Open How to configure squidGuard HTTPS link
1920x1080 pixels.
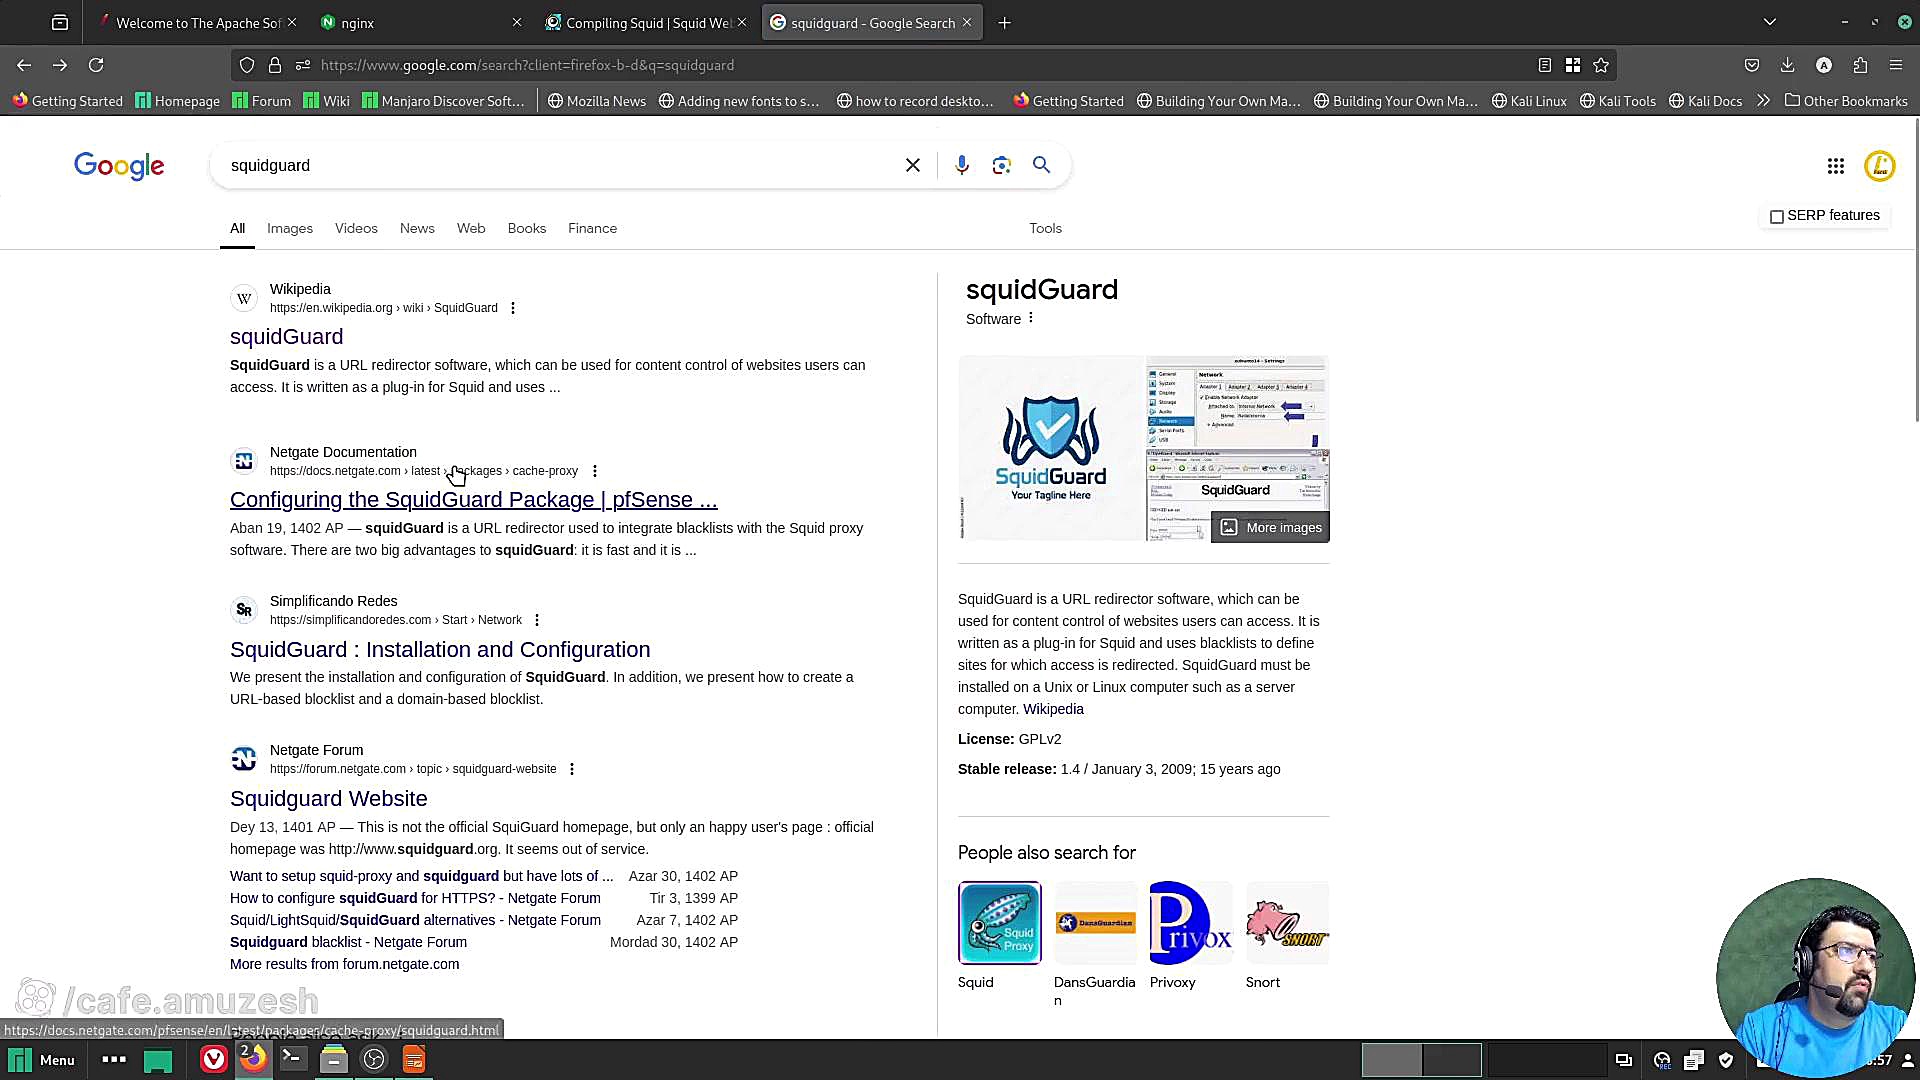(415, 898)
